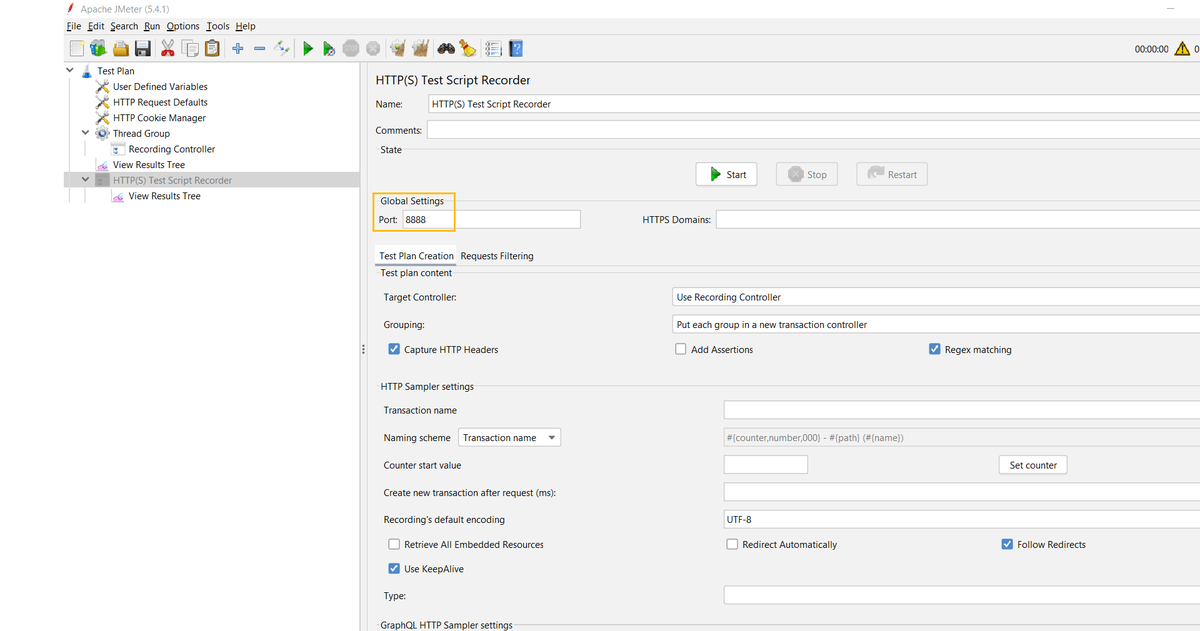Open the File menu
The height and width of the screenshot is (631, 1200).
click(x=74, y=26)
